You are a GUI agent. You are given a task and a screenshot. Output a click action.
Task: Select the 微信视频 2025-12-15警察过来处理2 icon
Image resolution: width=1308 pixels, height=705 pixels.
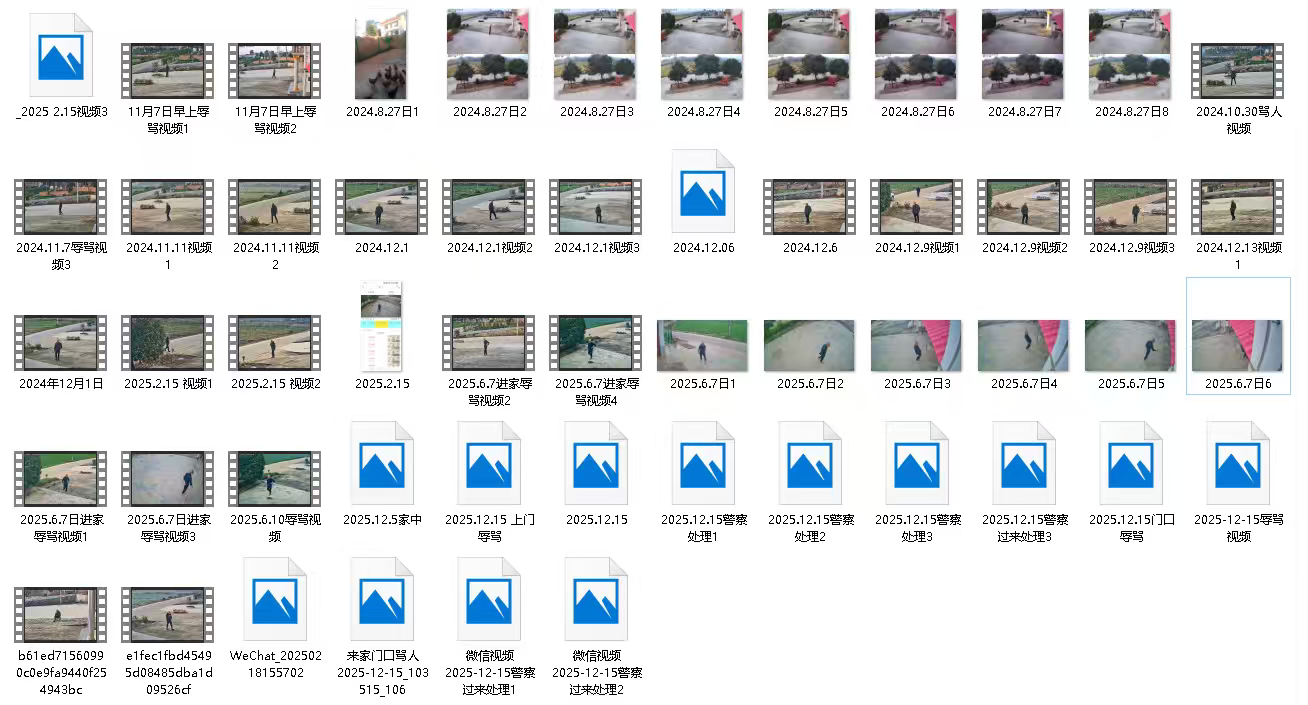596,600
